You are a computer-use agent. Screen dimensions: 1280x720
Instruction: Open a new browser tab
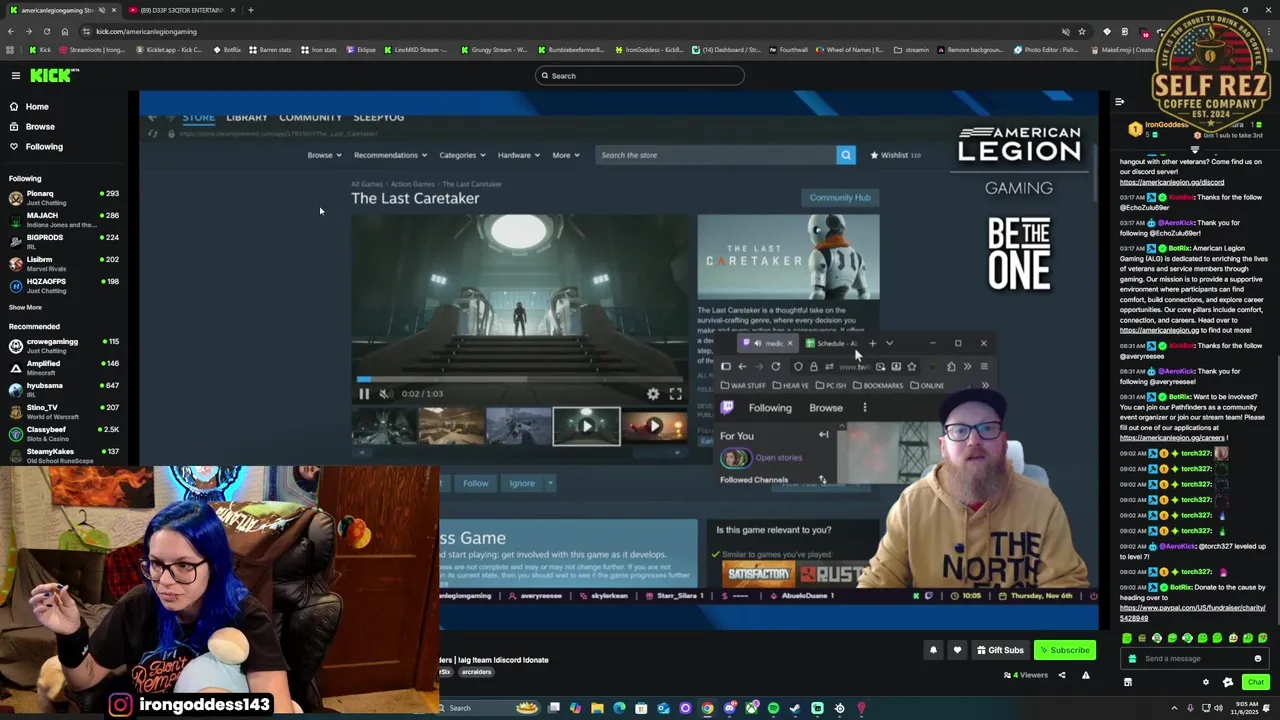[250, 10]
